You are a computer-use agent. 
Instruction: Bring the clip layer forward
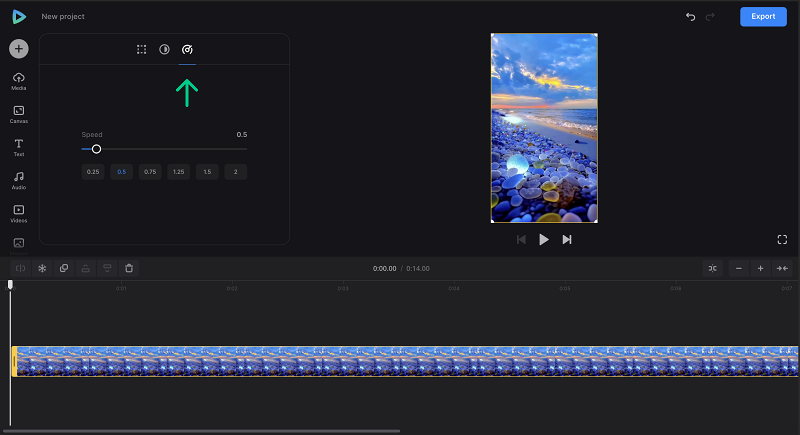86,268
